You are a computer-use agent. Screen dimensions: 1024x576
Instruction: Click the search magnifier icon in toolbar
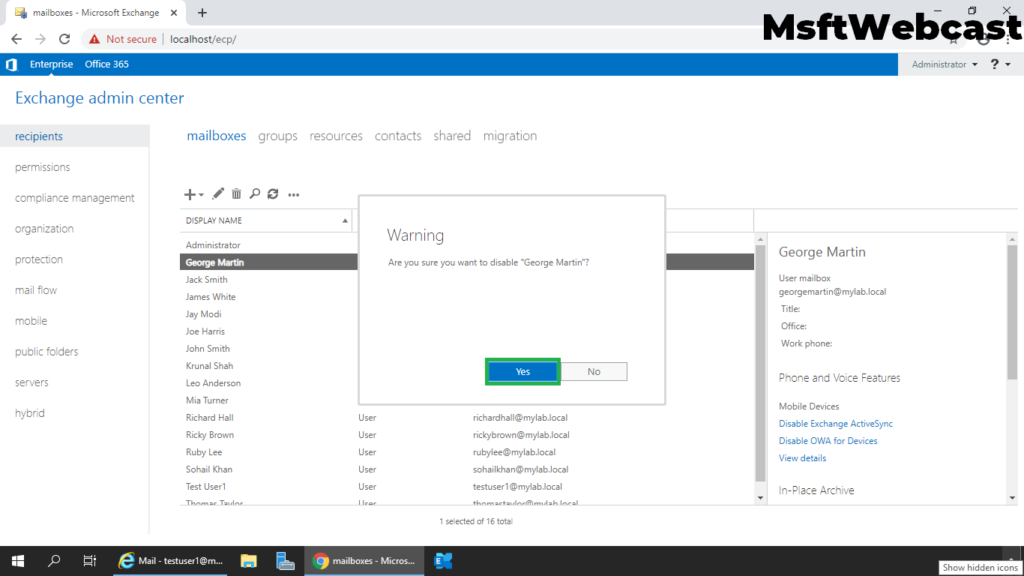point(255,194)
